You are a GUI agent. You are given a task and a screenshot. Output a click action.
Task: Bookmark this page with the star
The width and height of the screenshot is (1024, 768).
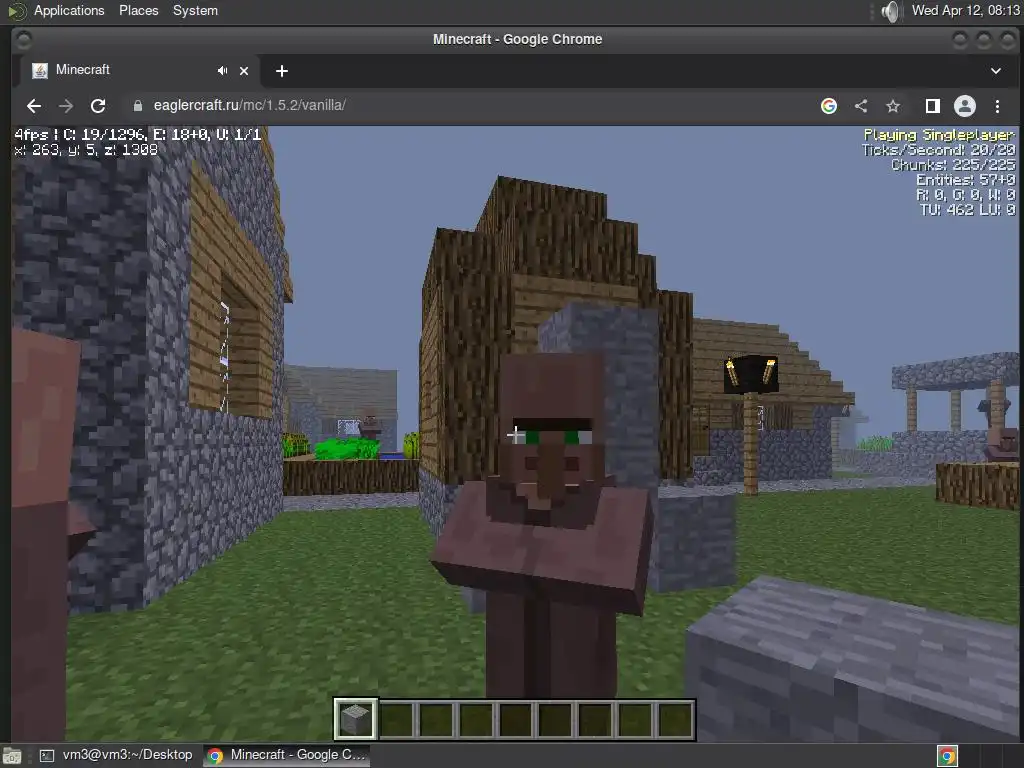pyautogui.click(x=893, y=106)
